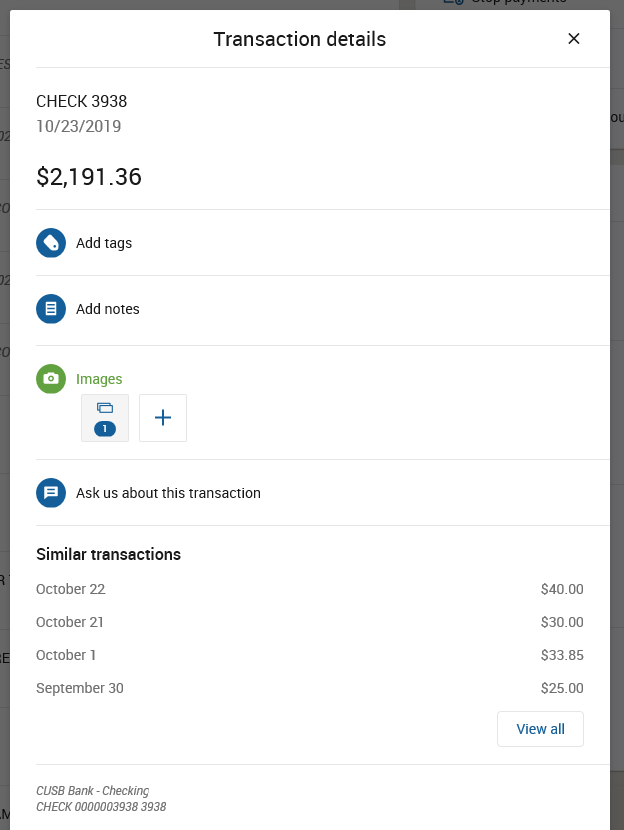Click the CHECK 3938 transaction title
The image size is (624, 830).
82,101
